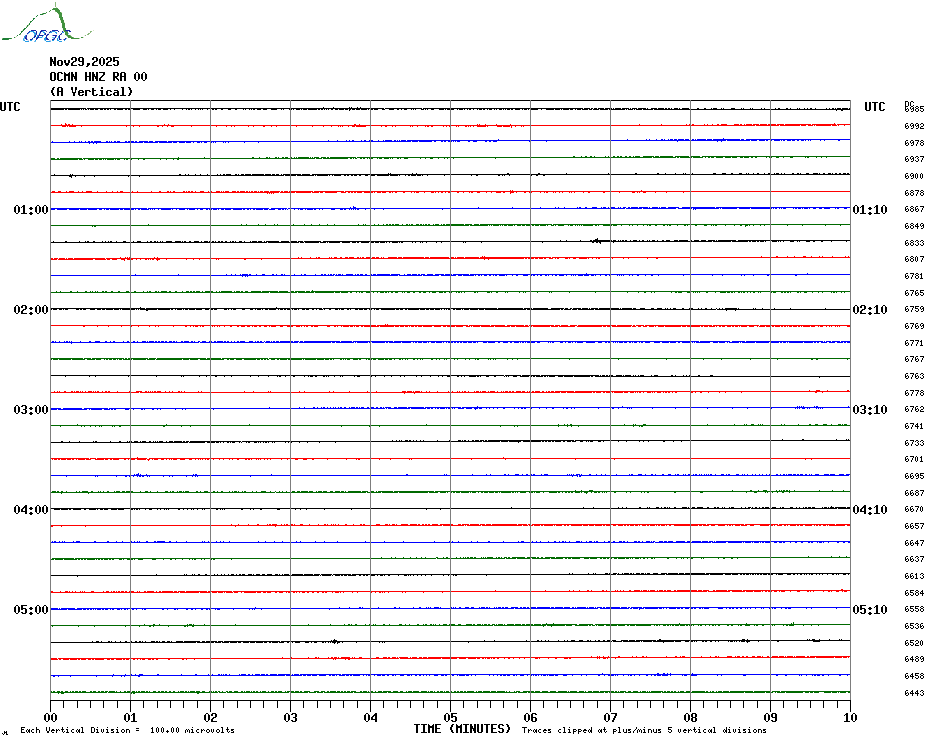Click the 00 minute mark on bottom axis

tap(51, 717)
